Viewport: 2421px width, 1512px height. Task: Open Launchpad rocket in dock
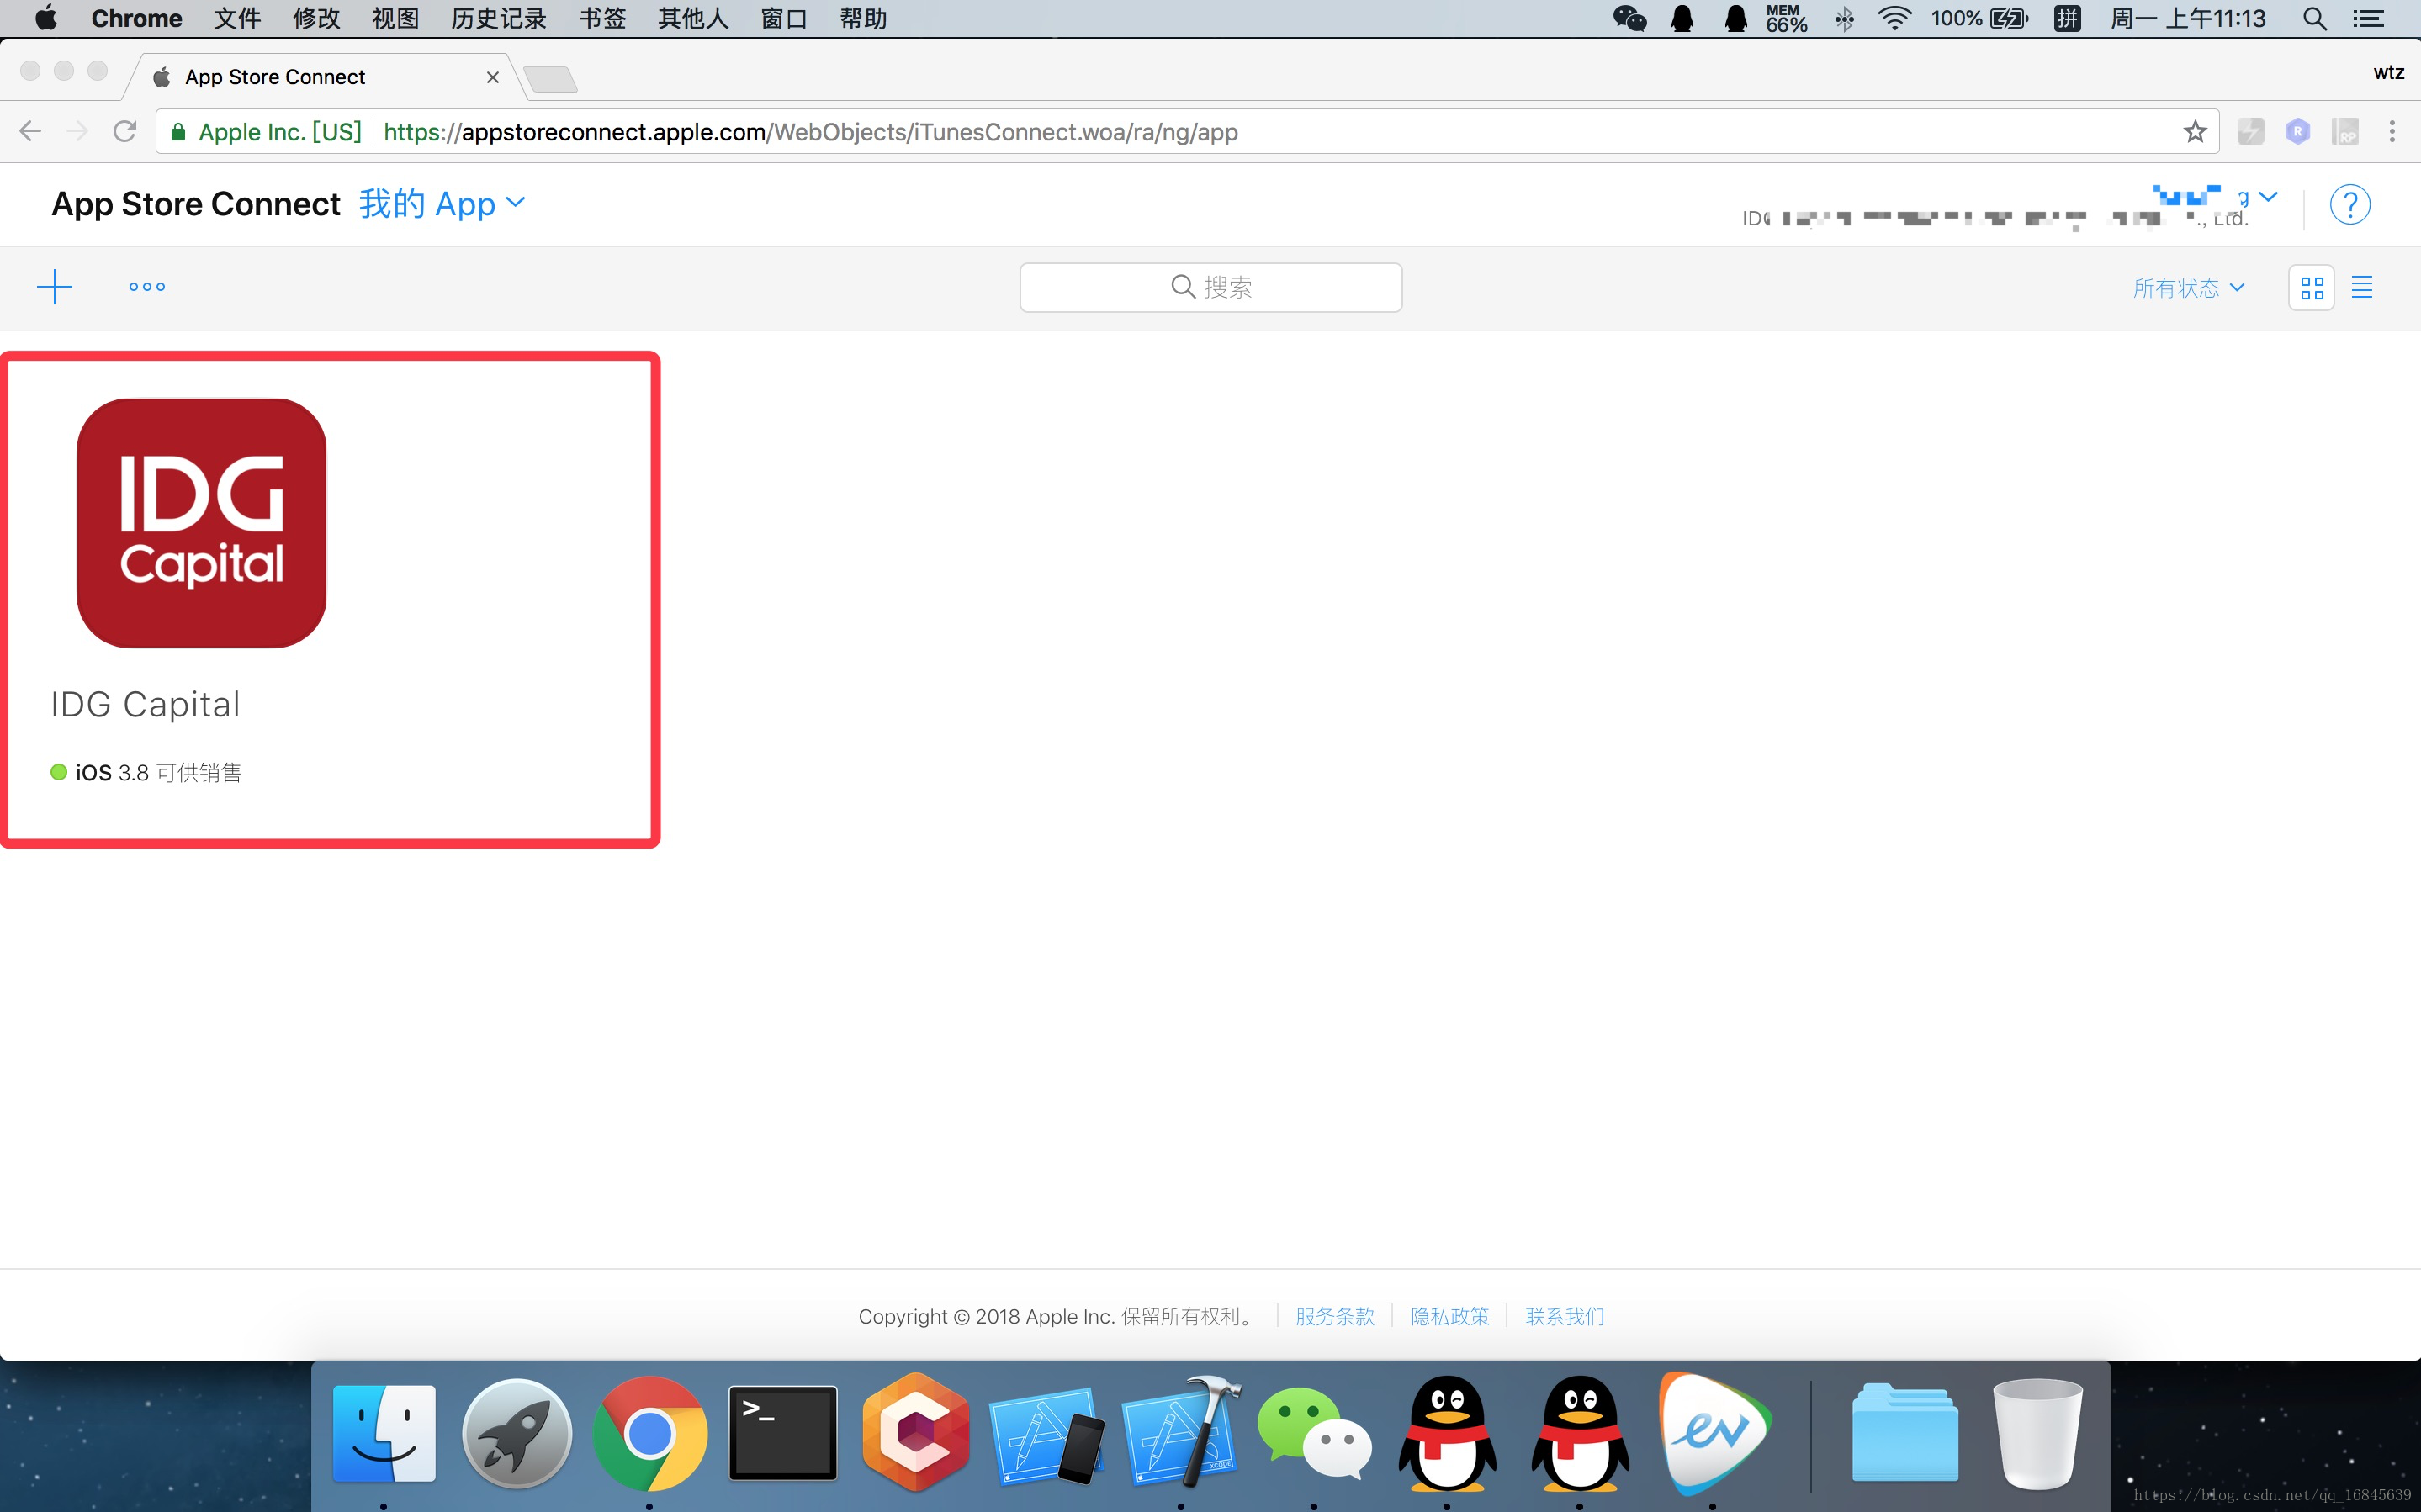517,1432
